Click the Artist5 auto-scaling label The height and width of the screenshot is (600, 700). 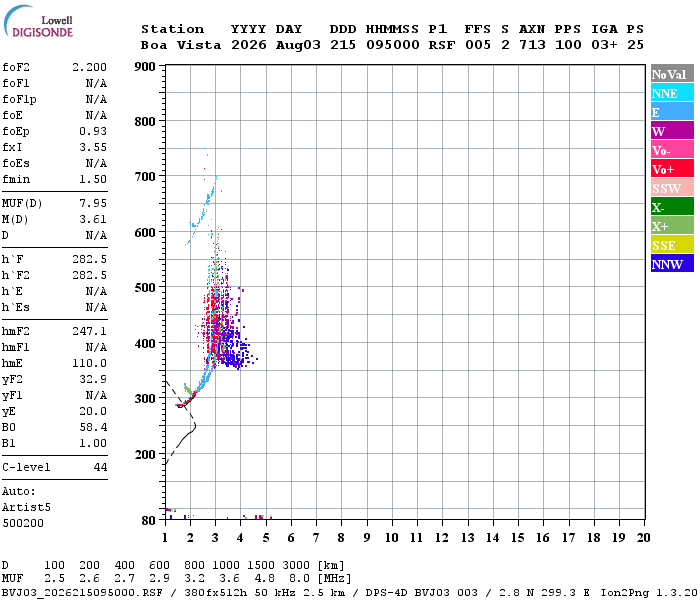click(26, 508)
